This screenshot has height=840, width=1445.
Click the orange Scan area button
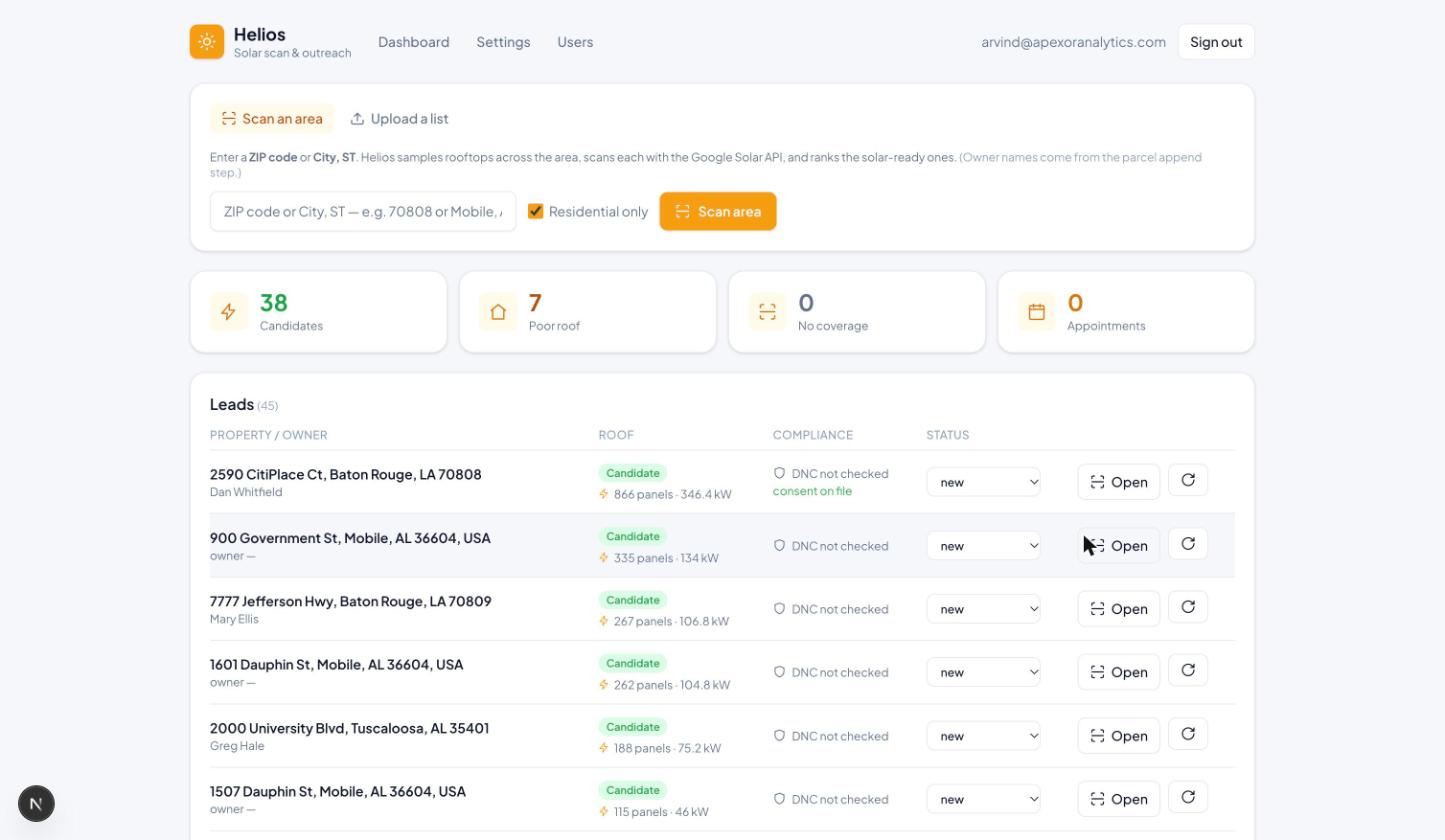pyautogui.click(x=718, y=211)
